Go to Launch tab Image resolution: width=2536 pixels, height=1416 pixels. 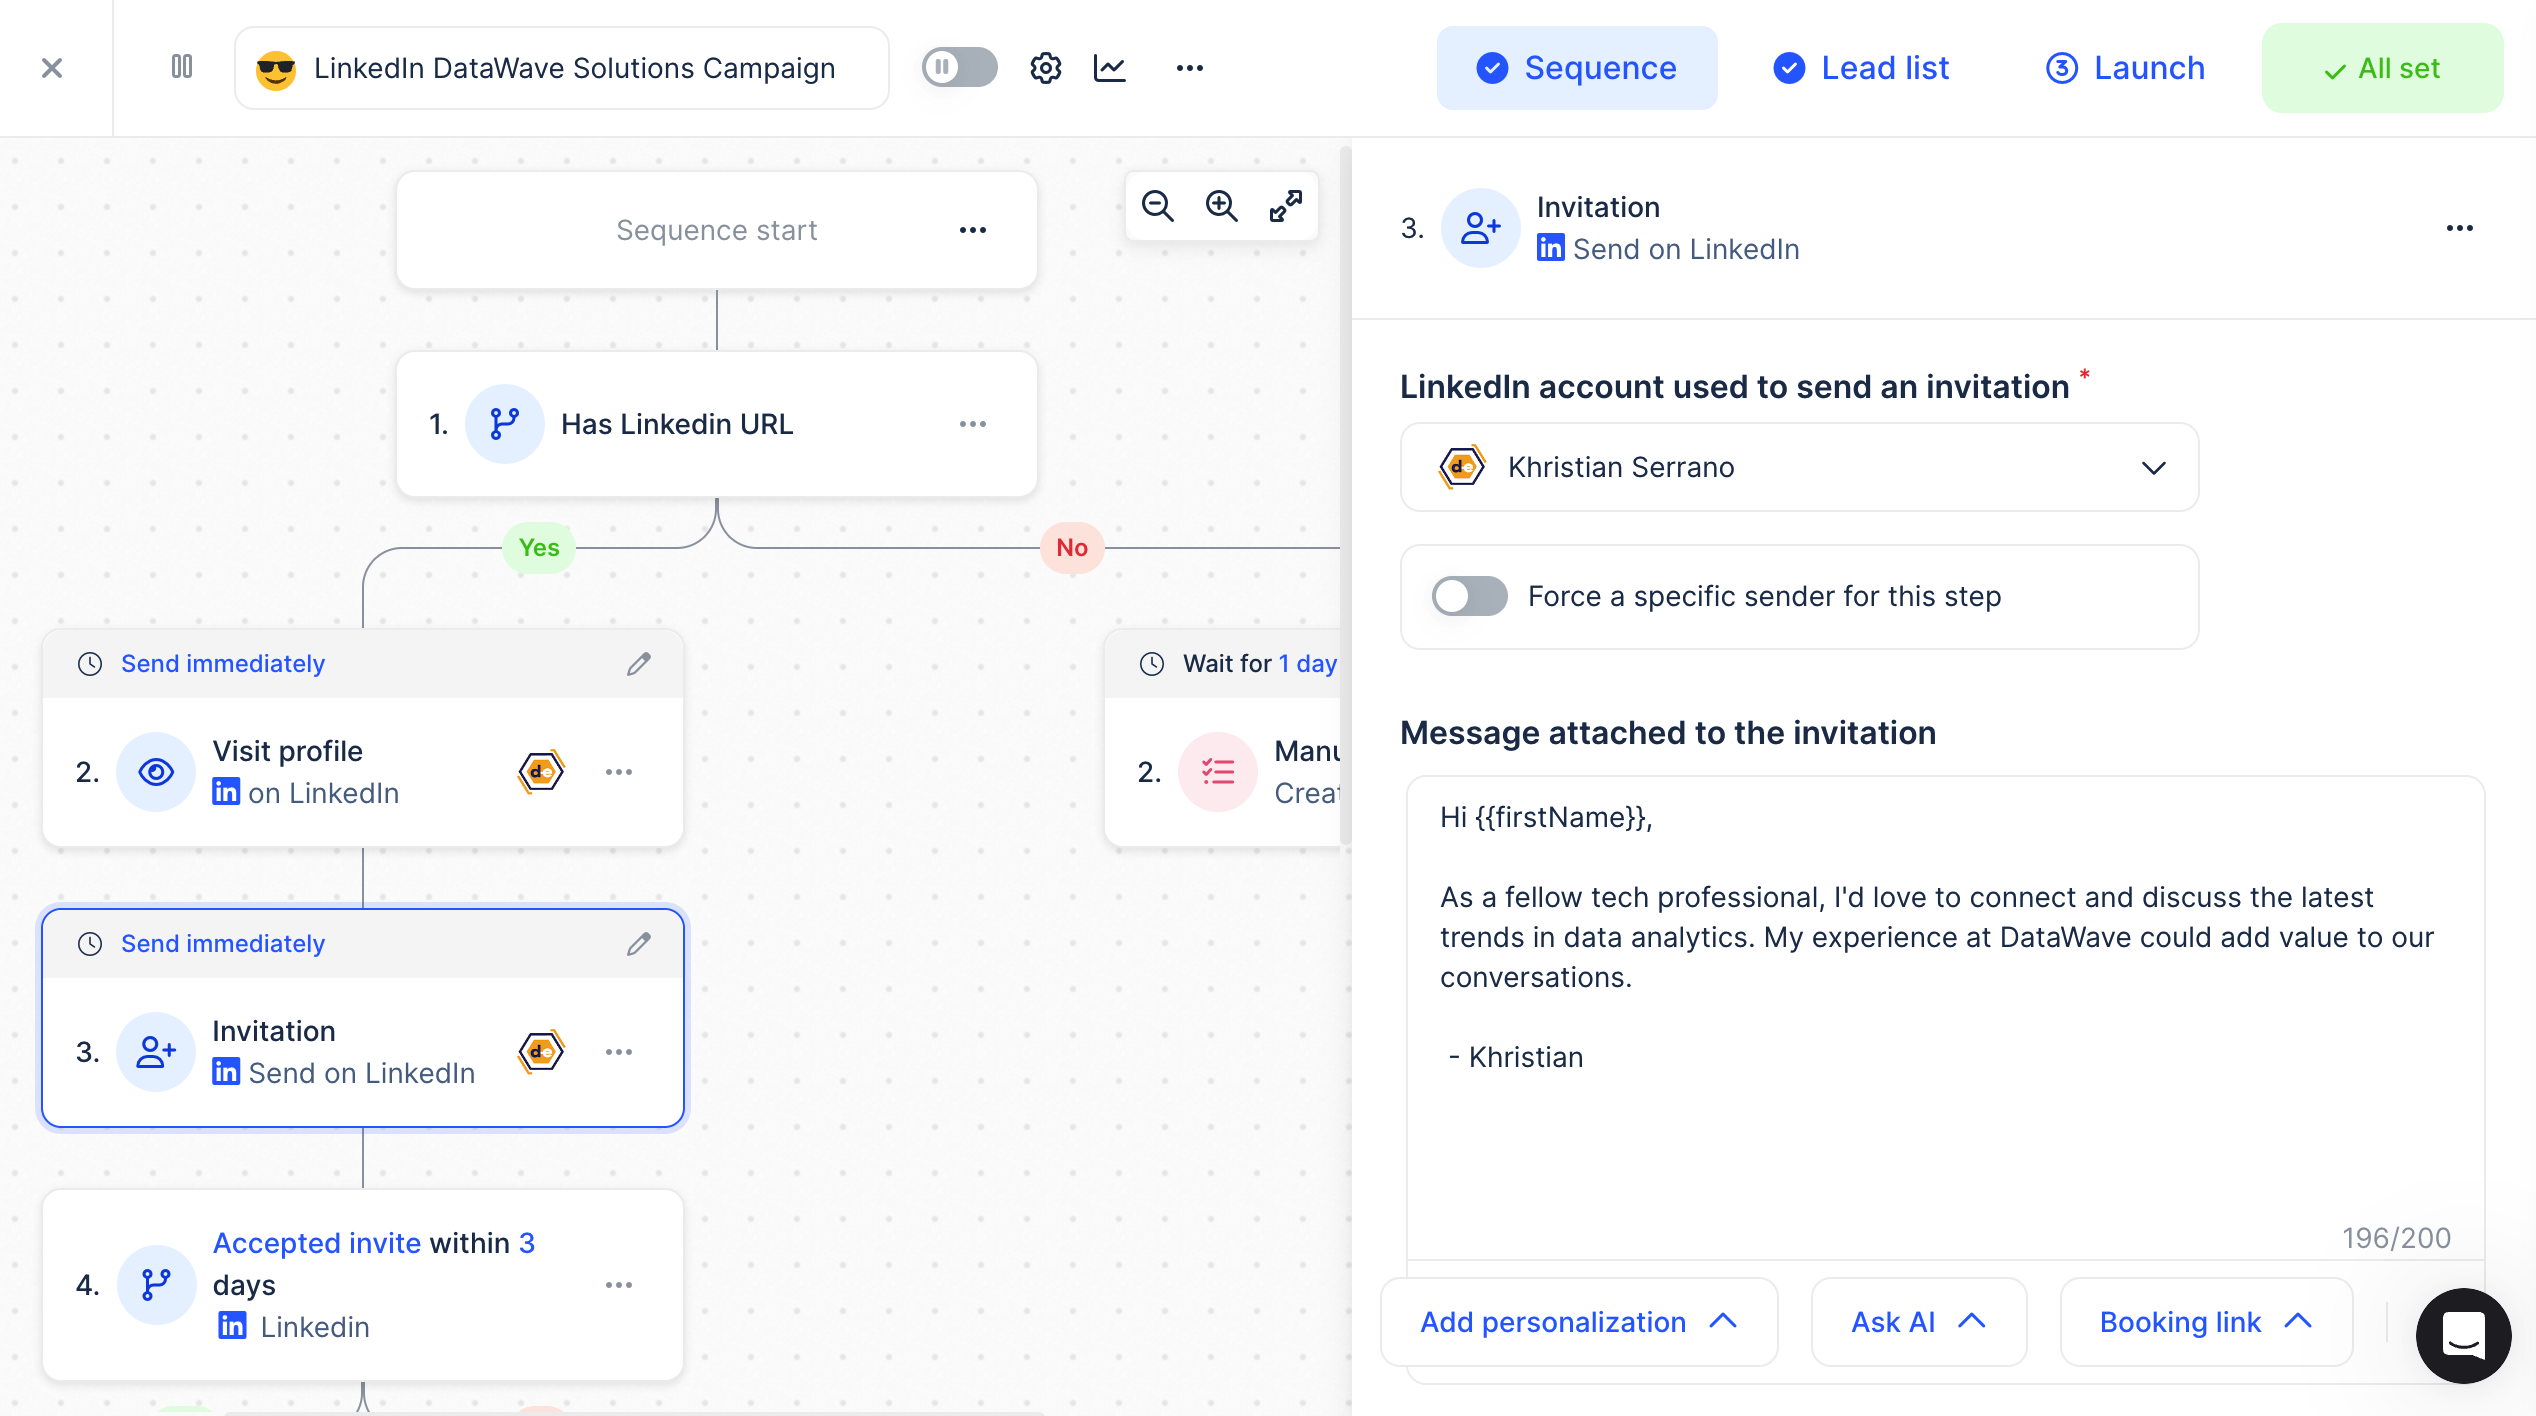[2125, 68]
